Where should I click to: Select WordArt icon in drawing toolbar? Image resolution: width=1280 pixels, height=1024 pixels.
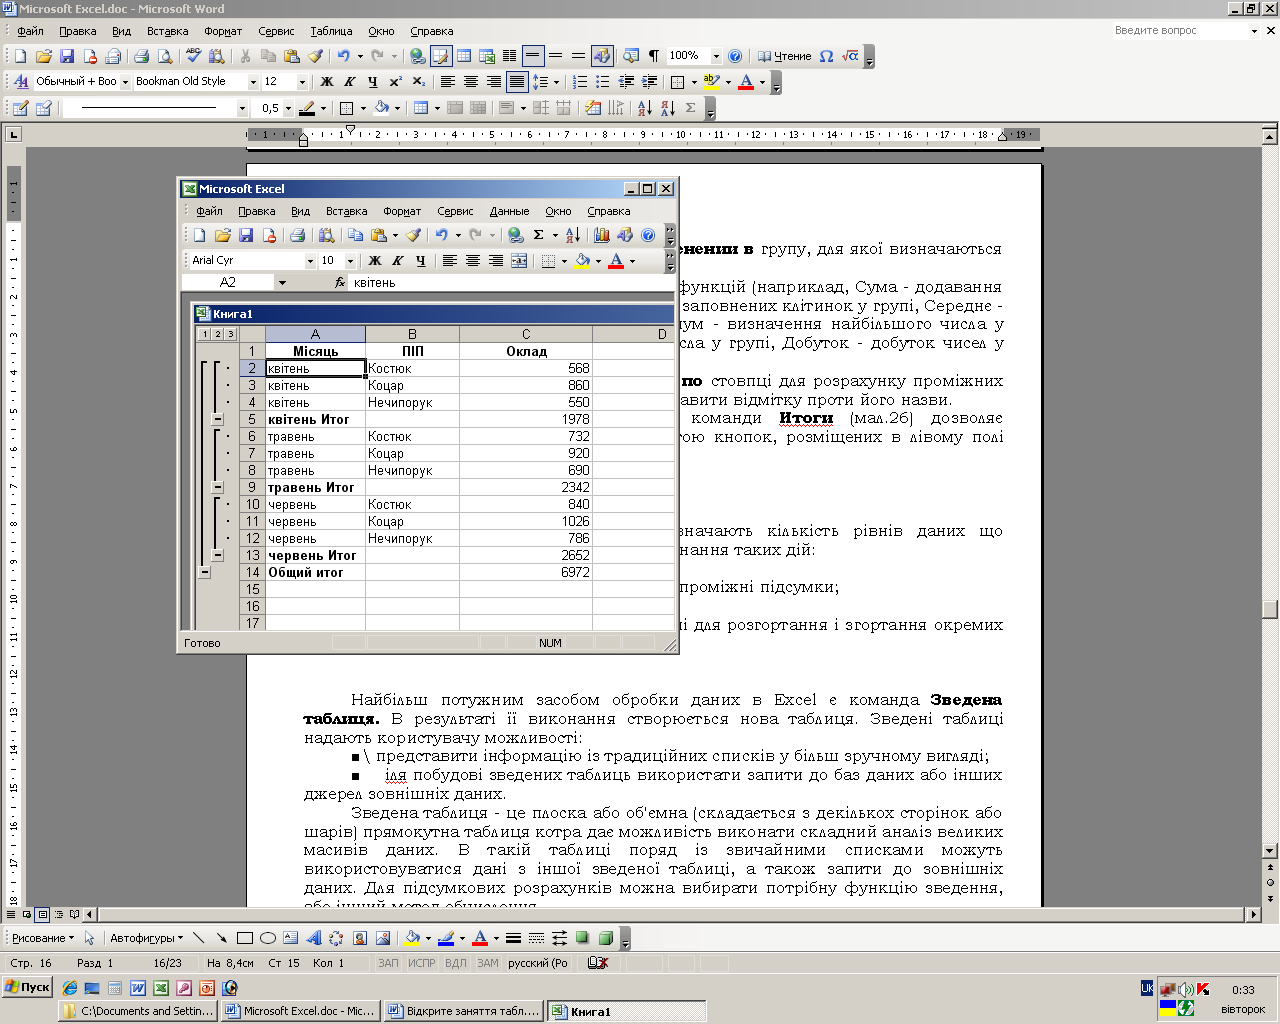click(x=313, y=938)
